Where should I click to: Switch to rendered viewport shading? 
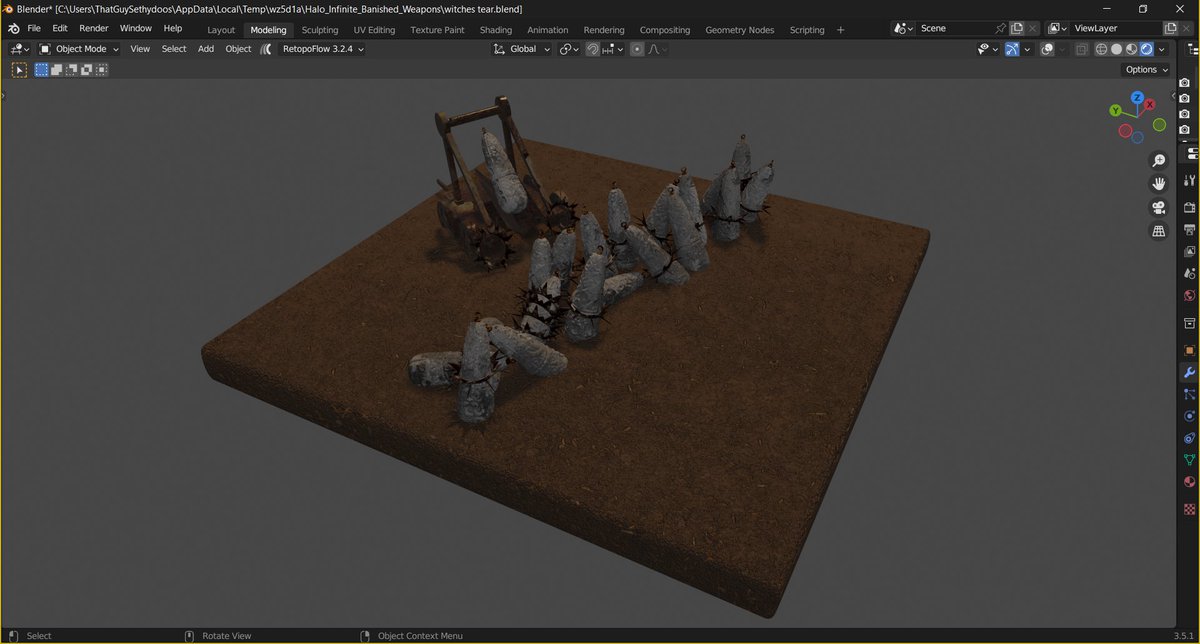[1146, 49]
